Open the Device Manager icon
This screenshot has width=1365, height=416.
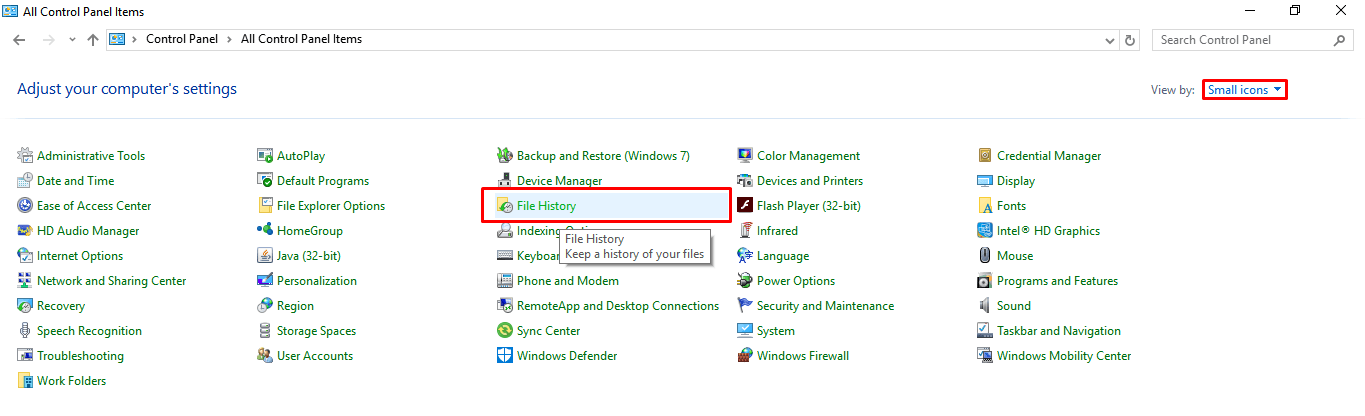(x=505, y=181)
